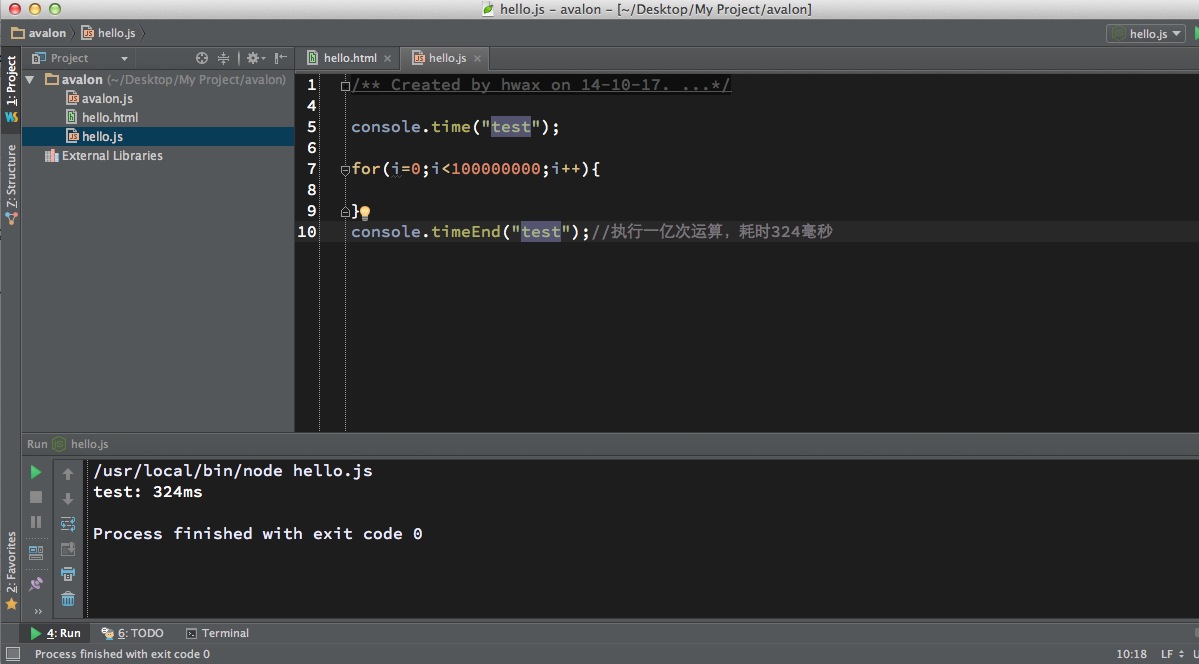
Task: Click the WS WebStorm icon in the sidebar
Action: pos(11,117)
